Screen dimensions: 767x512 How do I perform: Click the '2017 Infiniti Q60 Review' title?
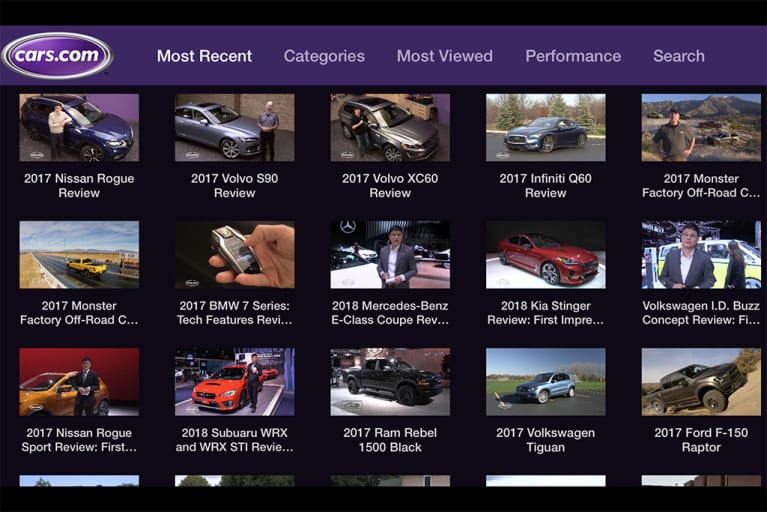pos(546,186)
